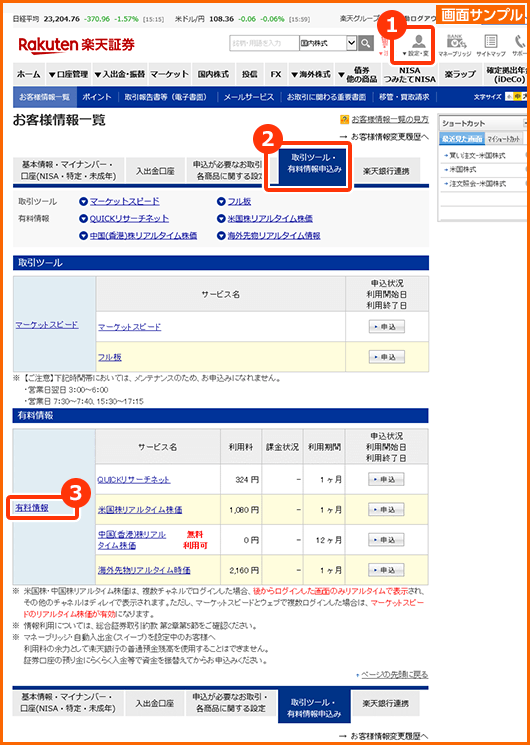Open マーケットスピード service name link in table
This screenshot has height=745, width=530.
[129, 327]
